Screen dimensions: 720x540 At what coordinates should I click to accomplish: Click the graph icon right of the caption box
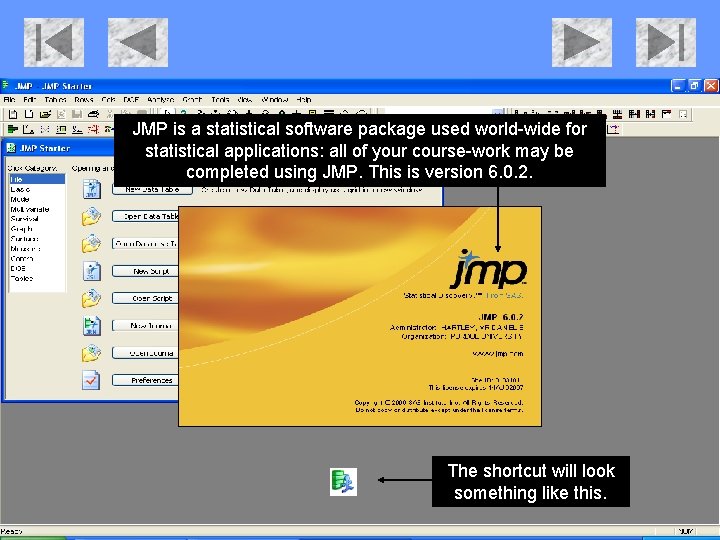pyautogui.click(x=614, y=129)
